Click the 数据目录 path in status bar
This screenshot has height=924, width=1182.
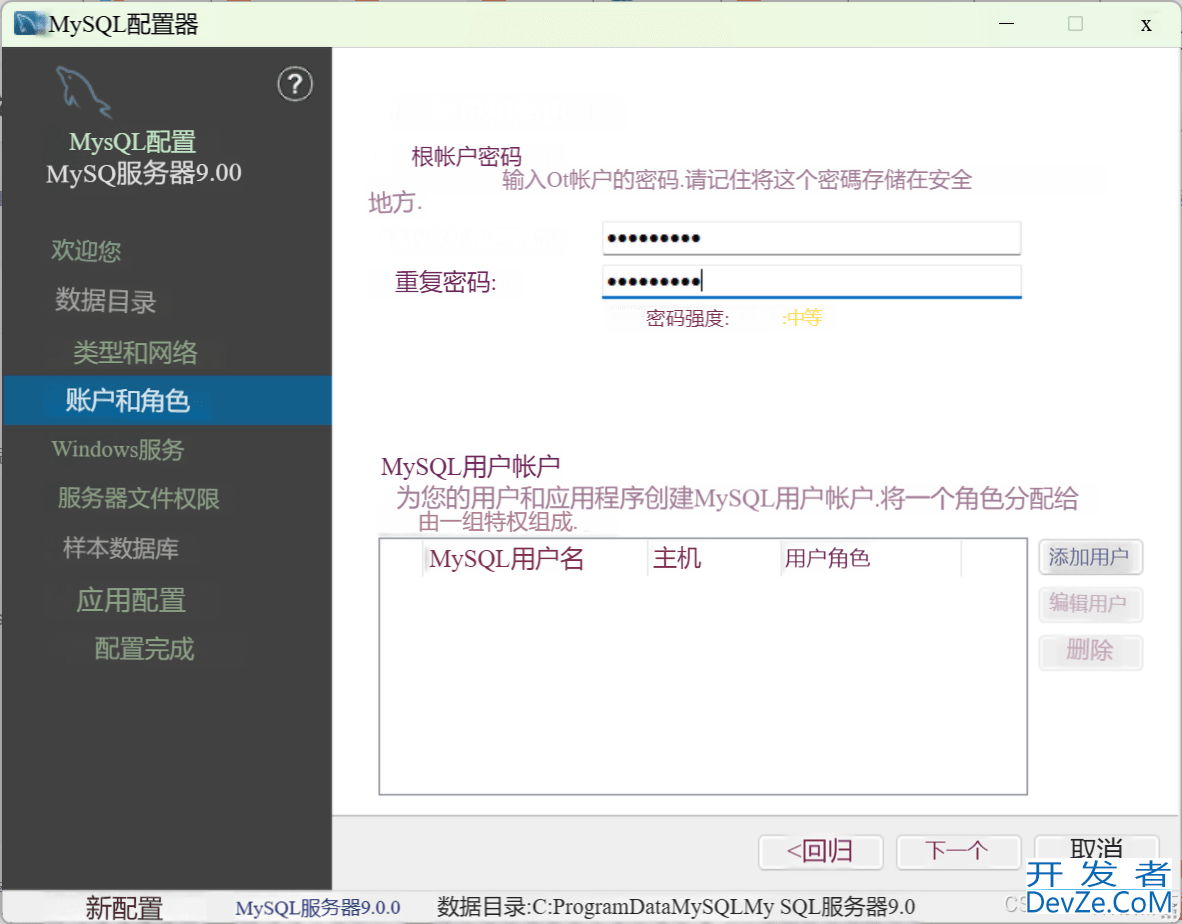676,907
